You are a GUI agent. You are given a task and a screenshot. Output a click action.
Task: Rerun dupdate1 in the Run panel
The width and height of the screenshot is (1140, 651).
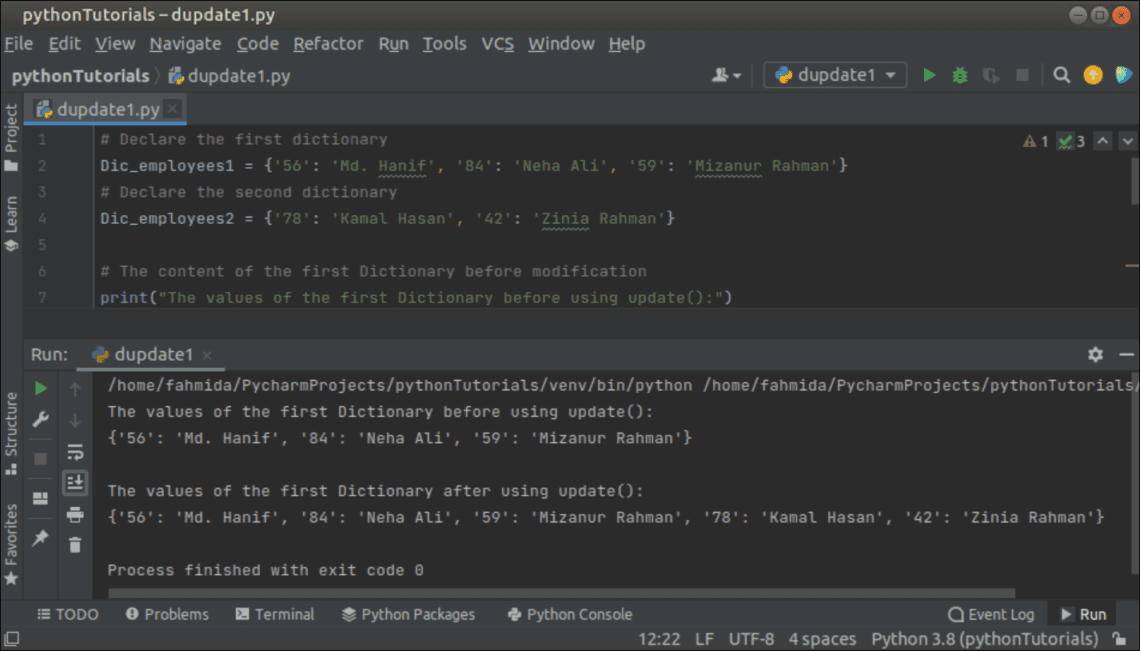click(x=41, y=388)
